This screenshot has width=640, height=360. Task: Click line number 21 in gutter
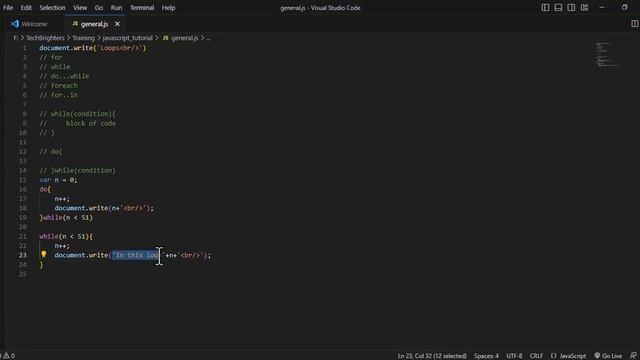click(x=22, y=236)
